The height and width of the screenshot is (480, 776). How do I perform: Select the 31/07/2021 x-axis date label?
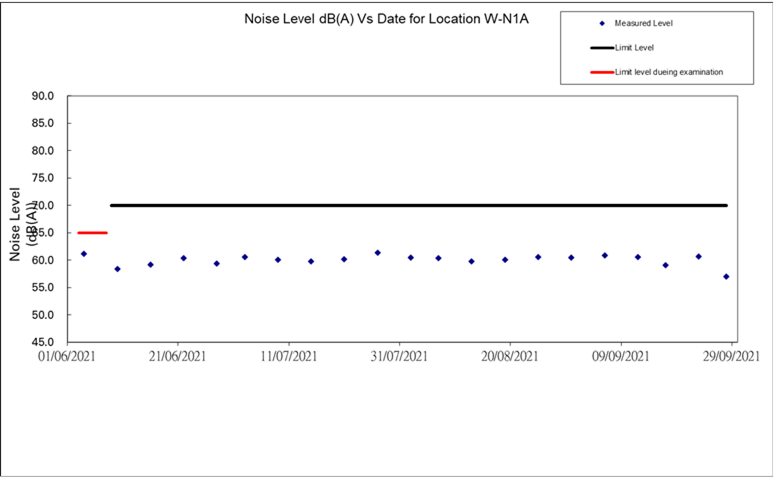400,356
